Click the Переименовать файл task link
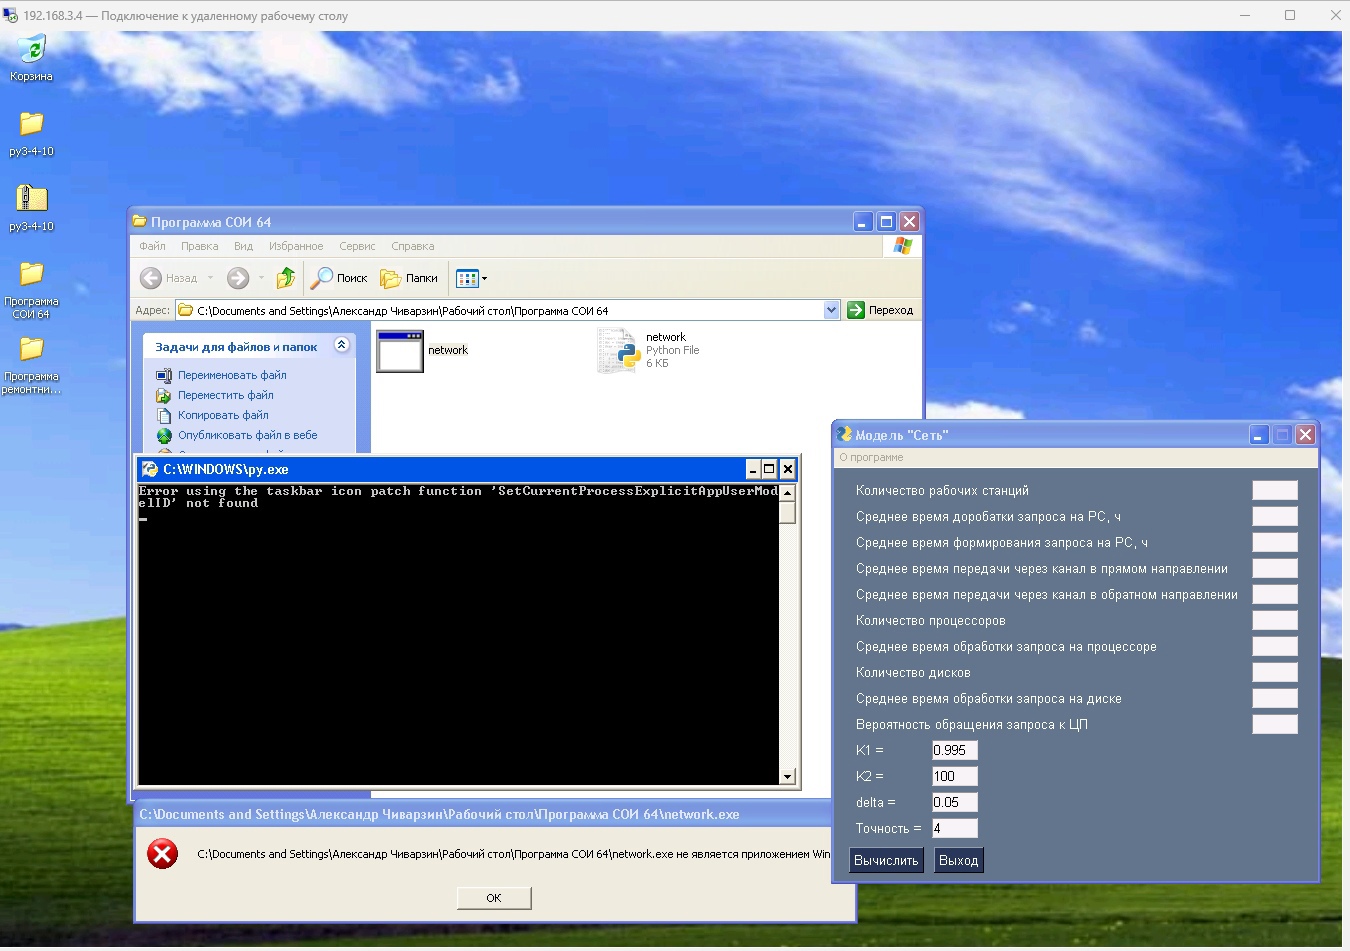 (x=232, y=375)
